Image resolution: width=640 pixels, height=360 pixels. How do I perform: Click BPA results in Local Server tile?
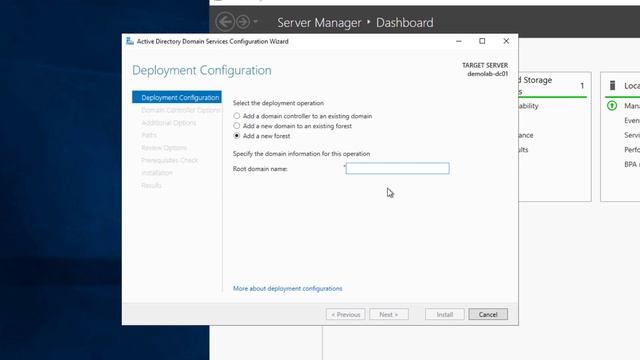632,164
